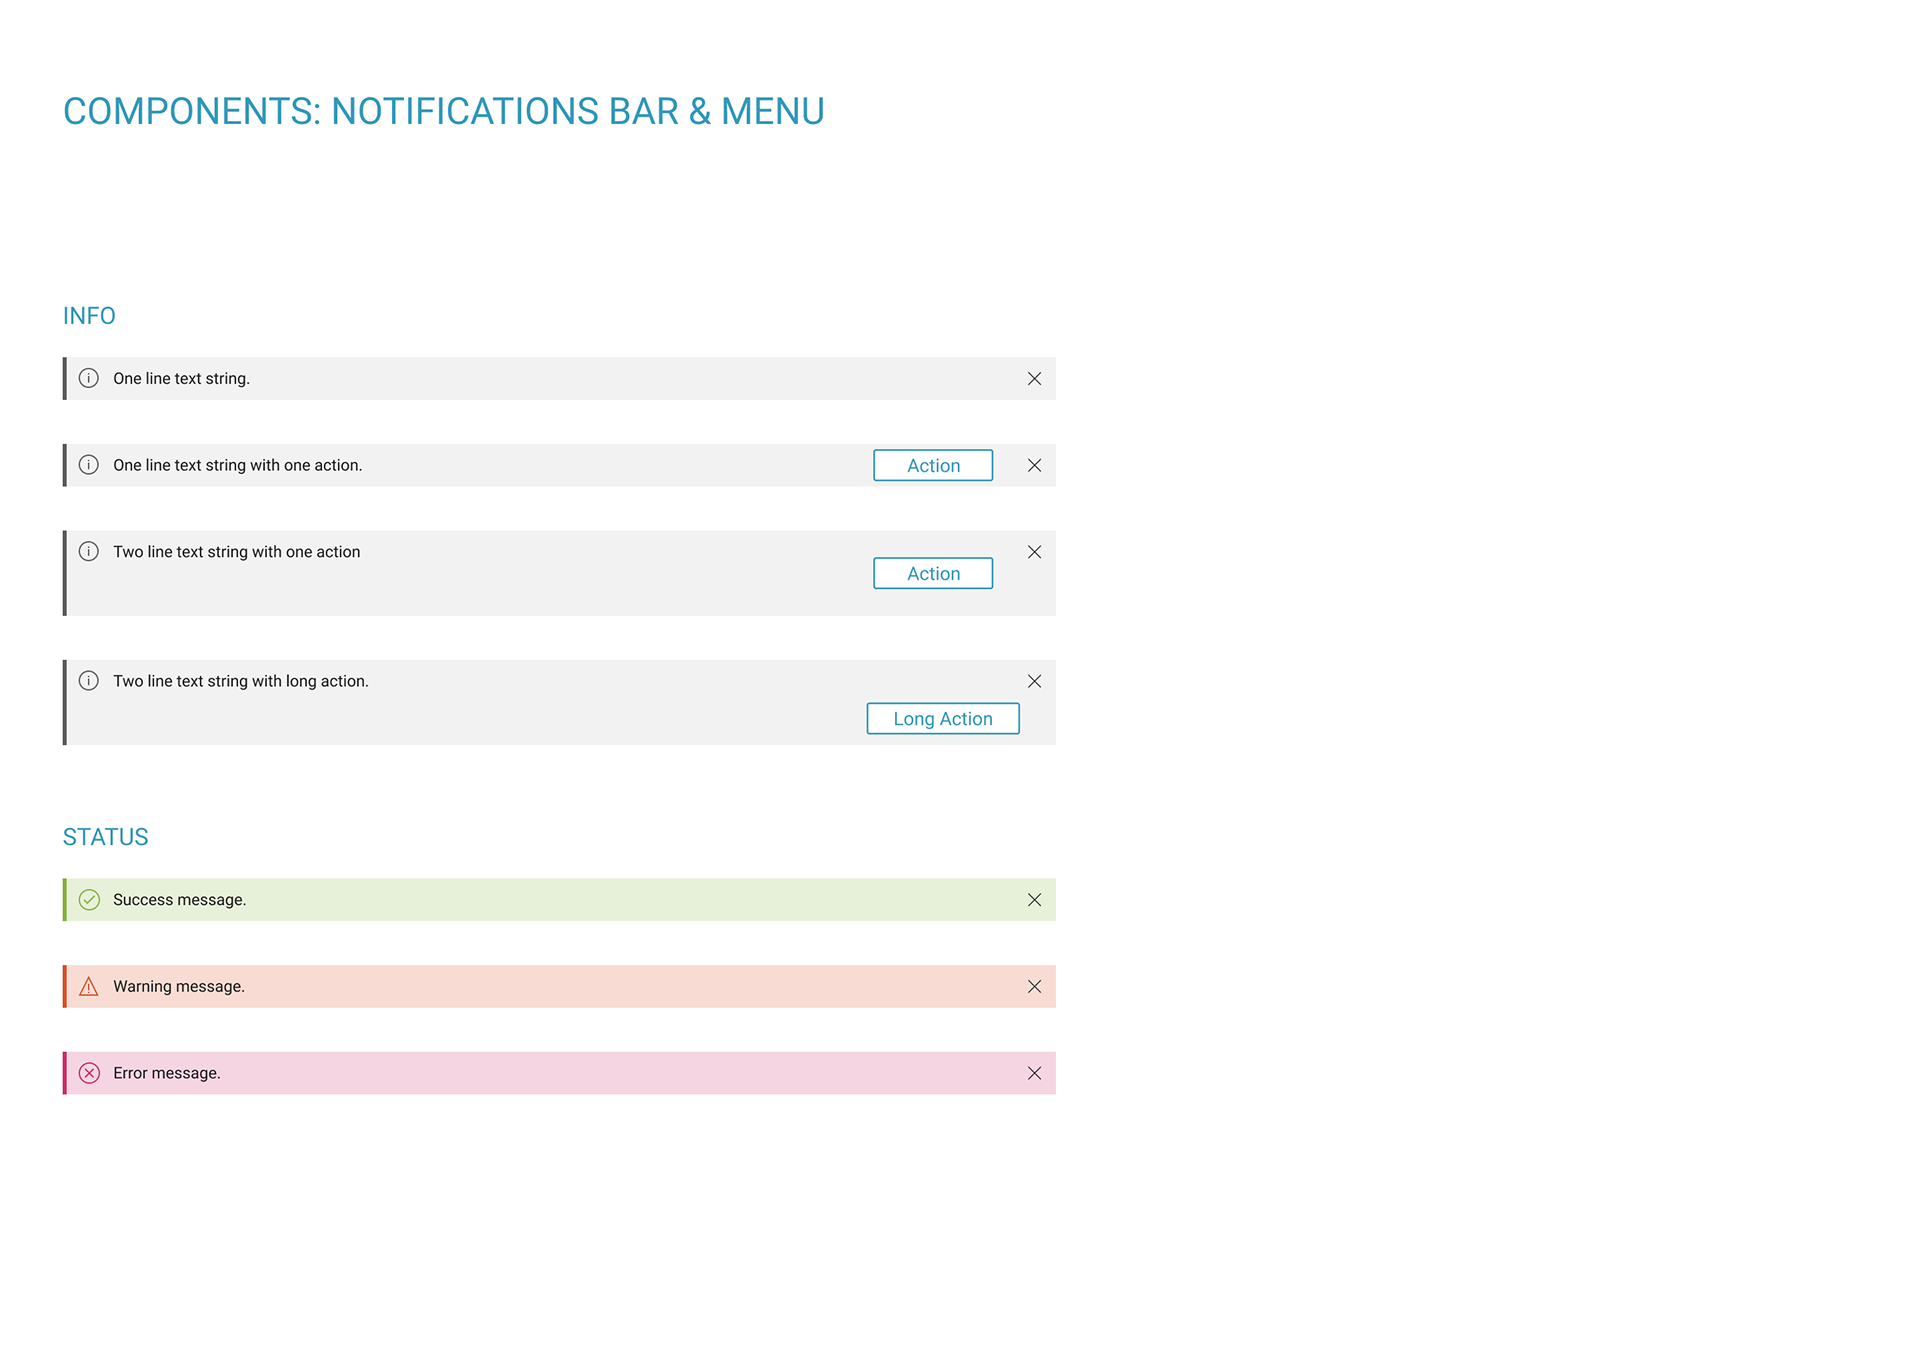Close the 'One line text string with one action.' bar
The width and height of the screenshot is (1920, 1365).
coord(1034,465)
